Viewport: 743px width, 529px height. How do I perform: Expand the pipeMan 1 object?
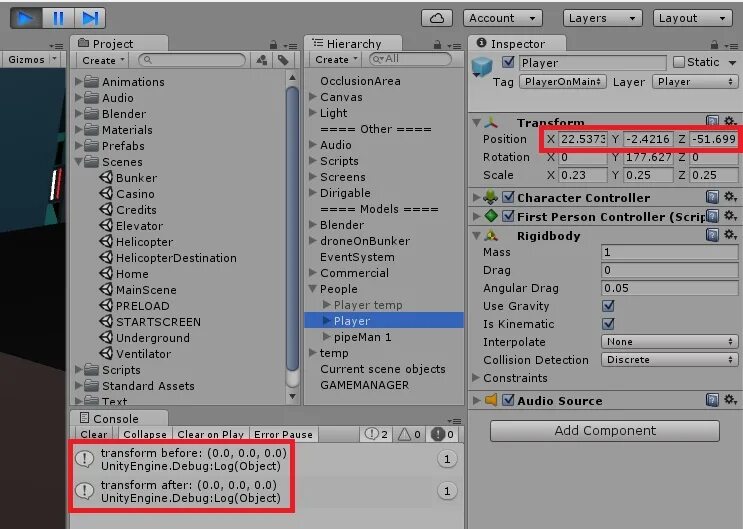coord(326,337)
